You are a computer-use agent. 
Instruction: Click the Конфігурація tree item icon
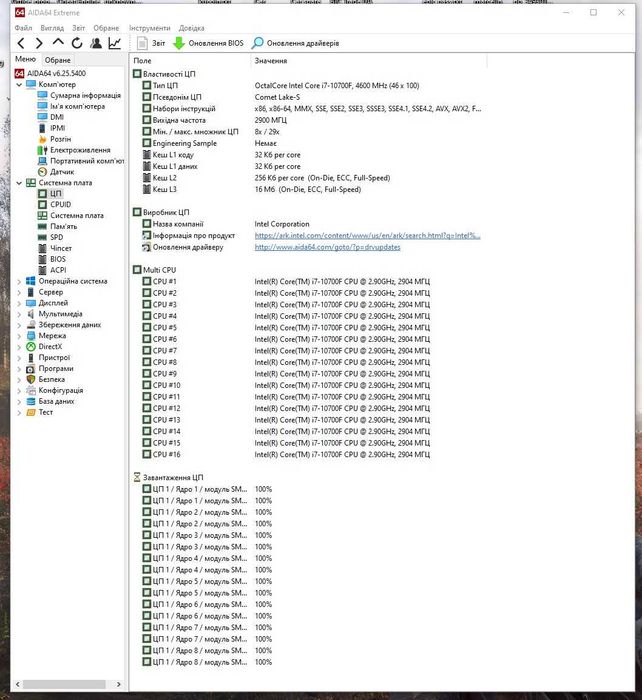[30, 391]
